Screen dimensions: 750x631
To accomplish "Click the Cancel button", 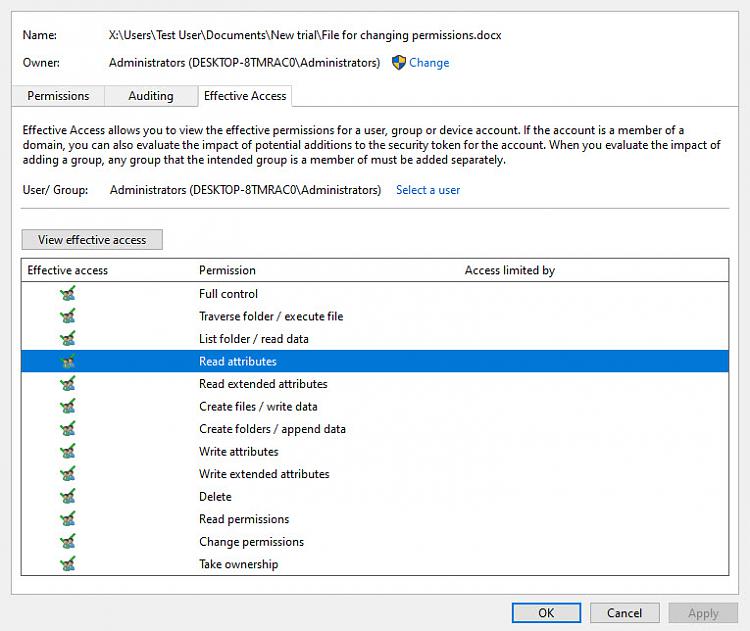I will tap(624, 613).
